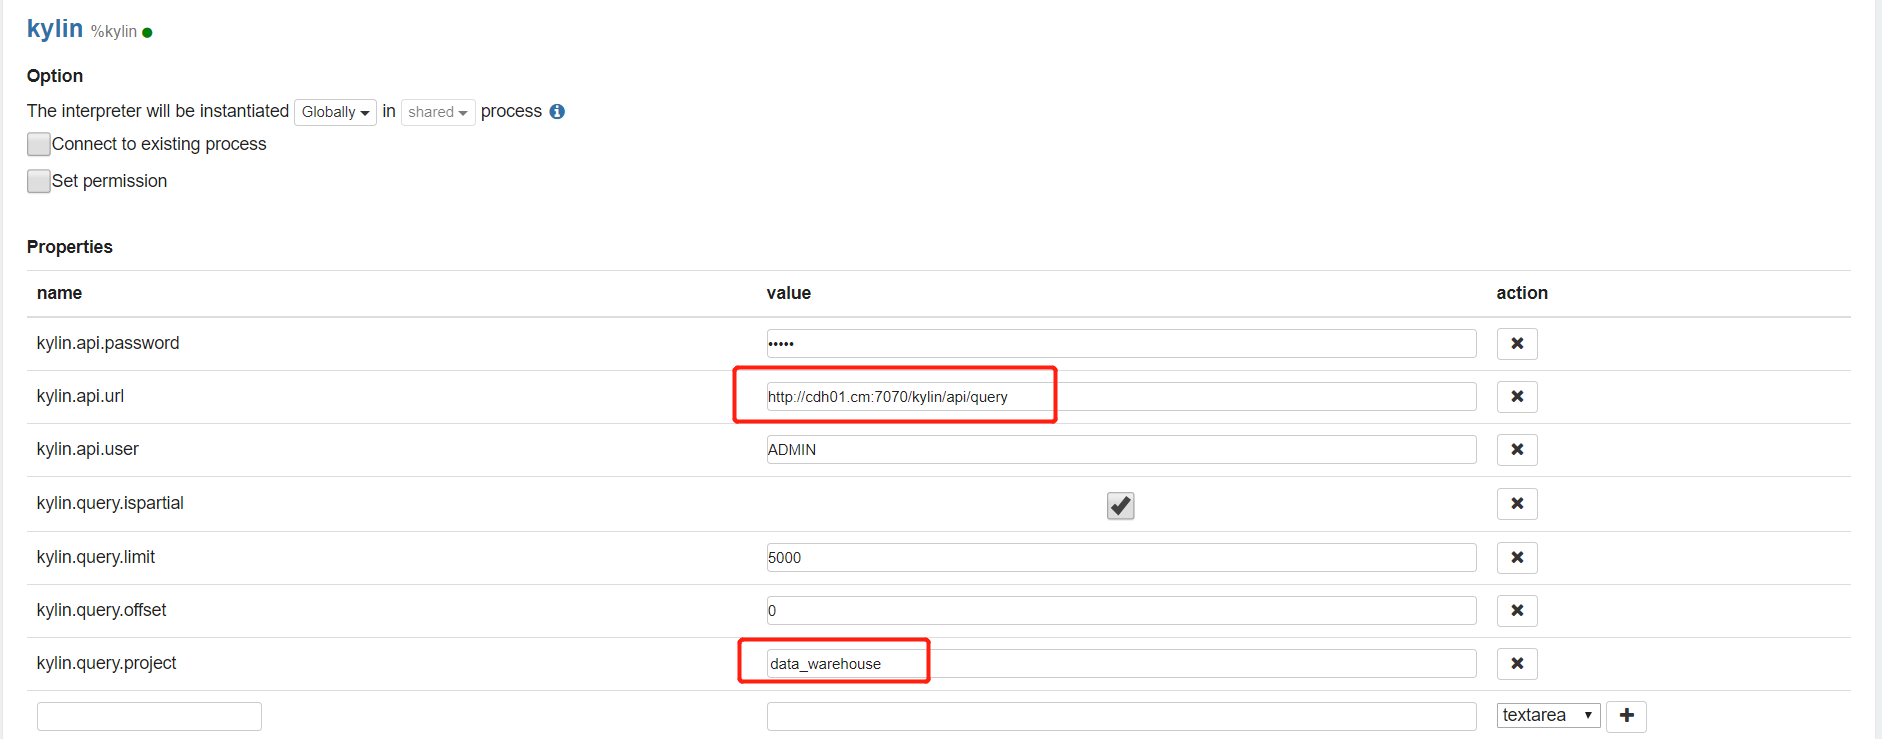Remove the kylin.api.password property
The width and height of the screenshot is (1882, 739).
[x=1517, y=344]
